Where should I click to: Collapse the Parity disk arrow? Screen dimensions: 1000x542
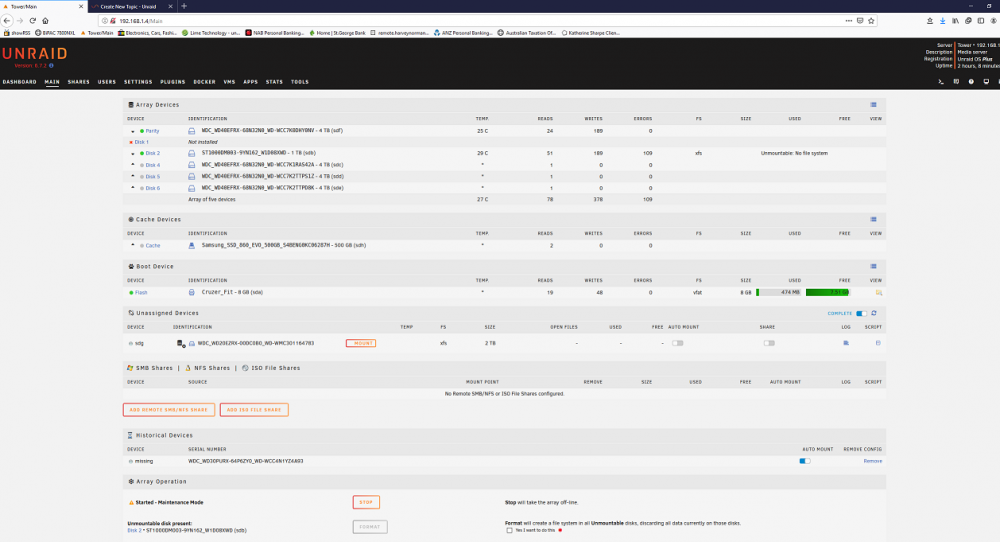133,131
